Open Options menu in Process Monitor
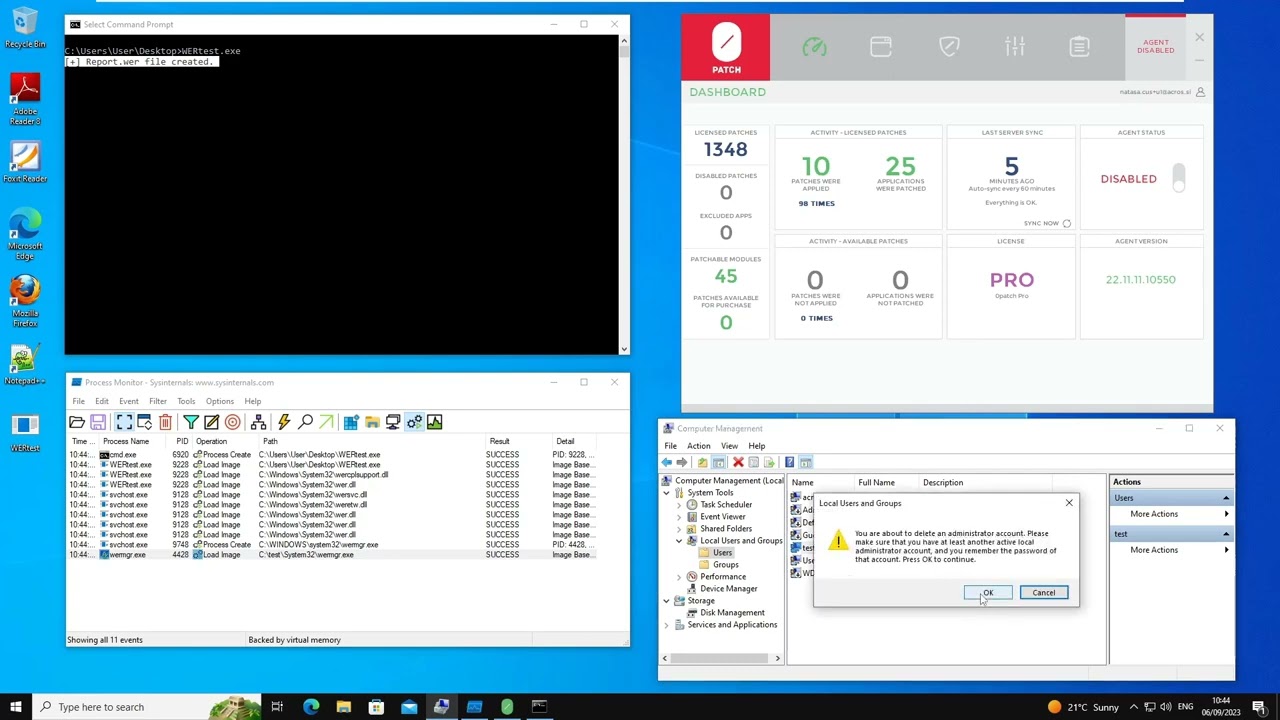 219,401
